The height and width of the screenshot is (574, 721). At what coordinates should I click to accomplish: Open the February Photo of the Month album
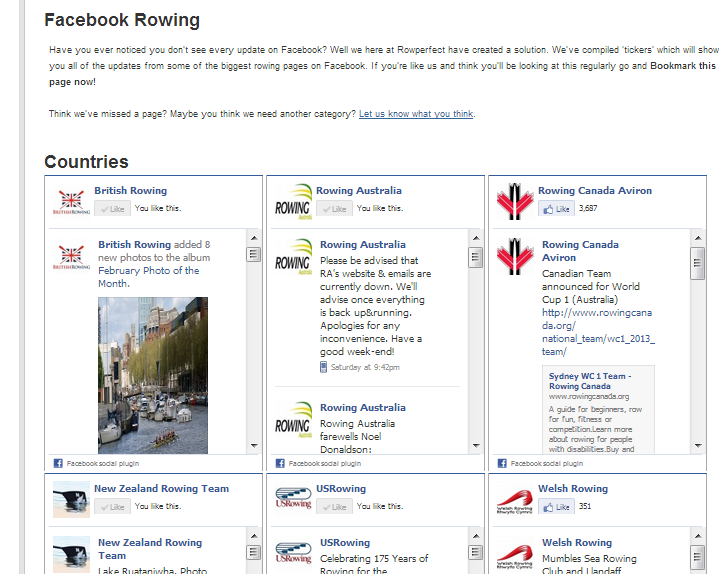pos(148,276)
